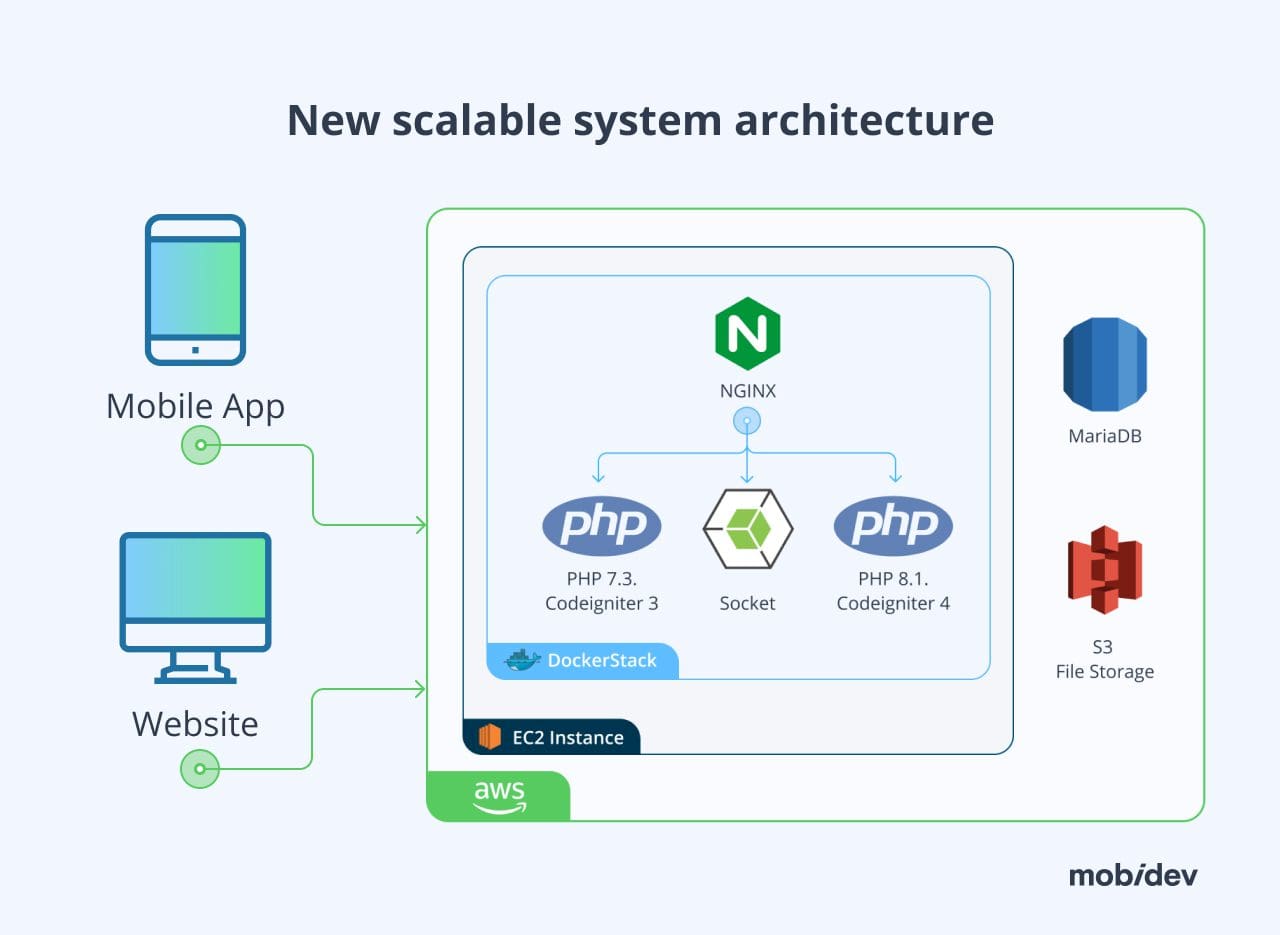Viewport: 1280px width, 935px height.
Task: Click the S3 File Storage text label
Action: [1104, 660]
